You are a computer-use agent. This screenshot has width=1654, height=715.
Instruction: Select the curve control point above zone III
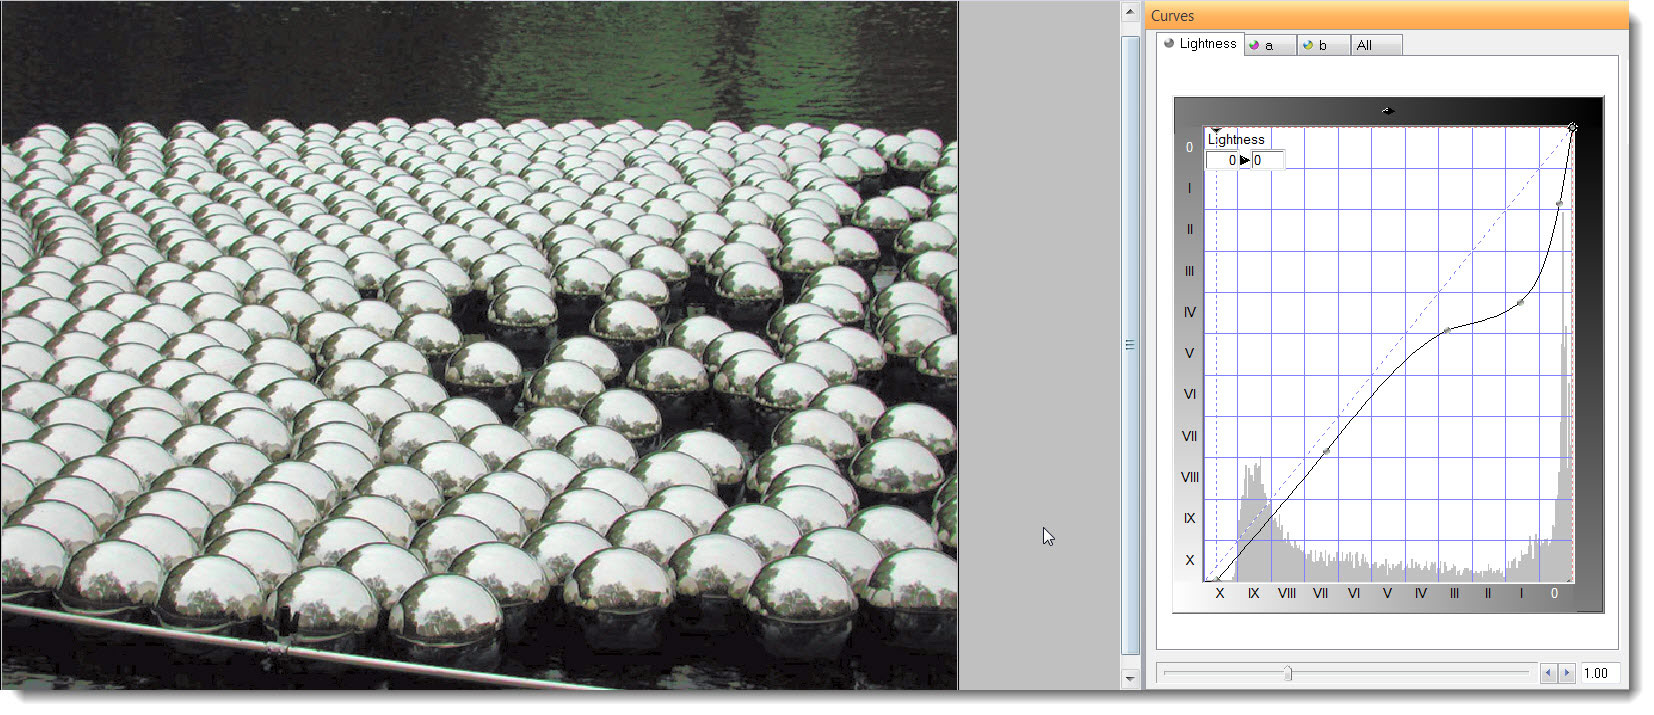(1447, 330)
